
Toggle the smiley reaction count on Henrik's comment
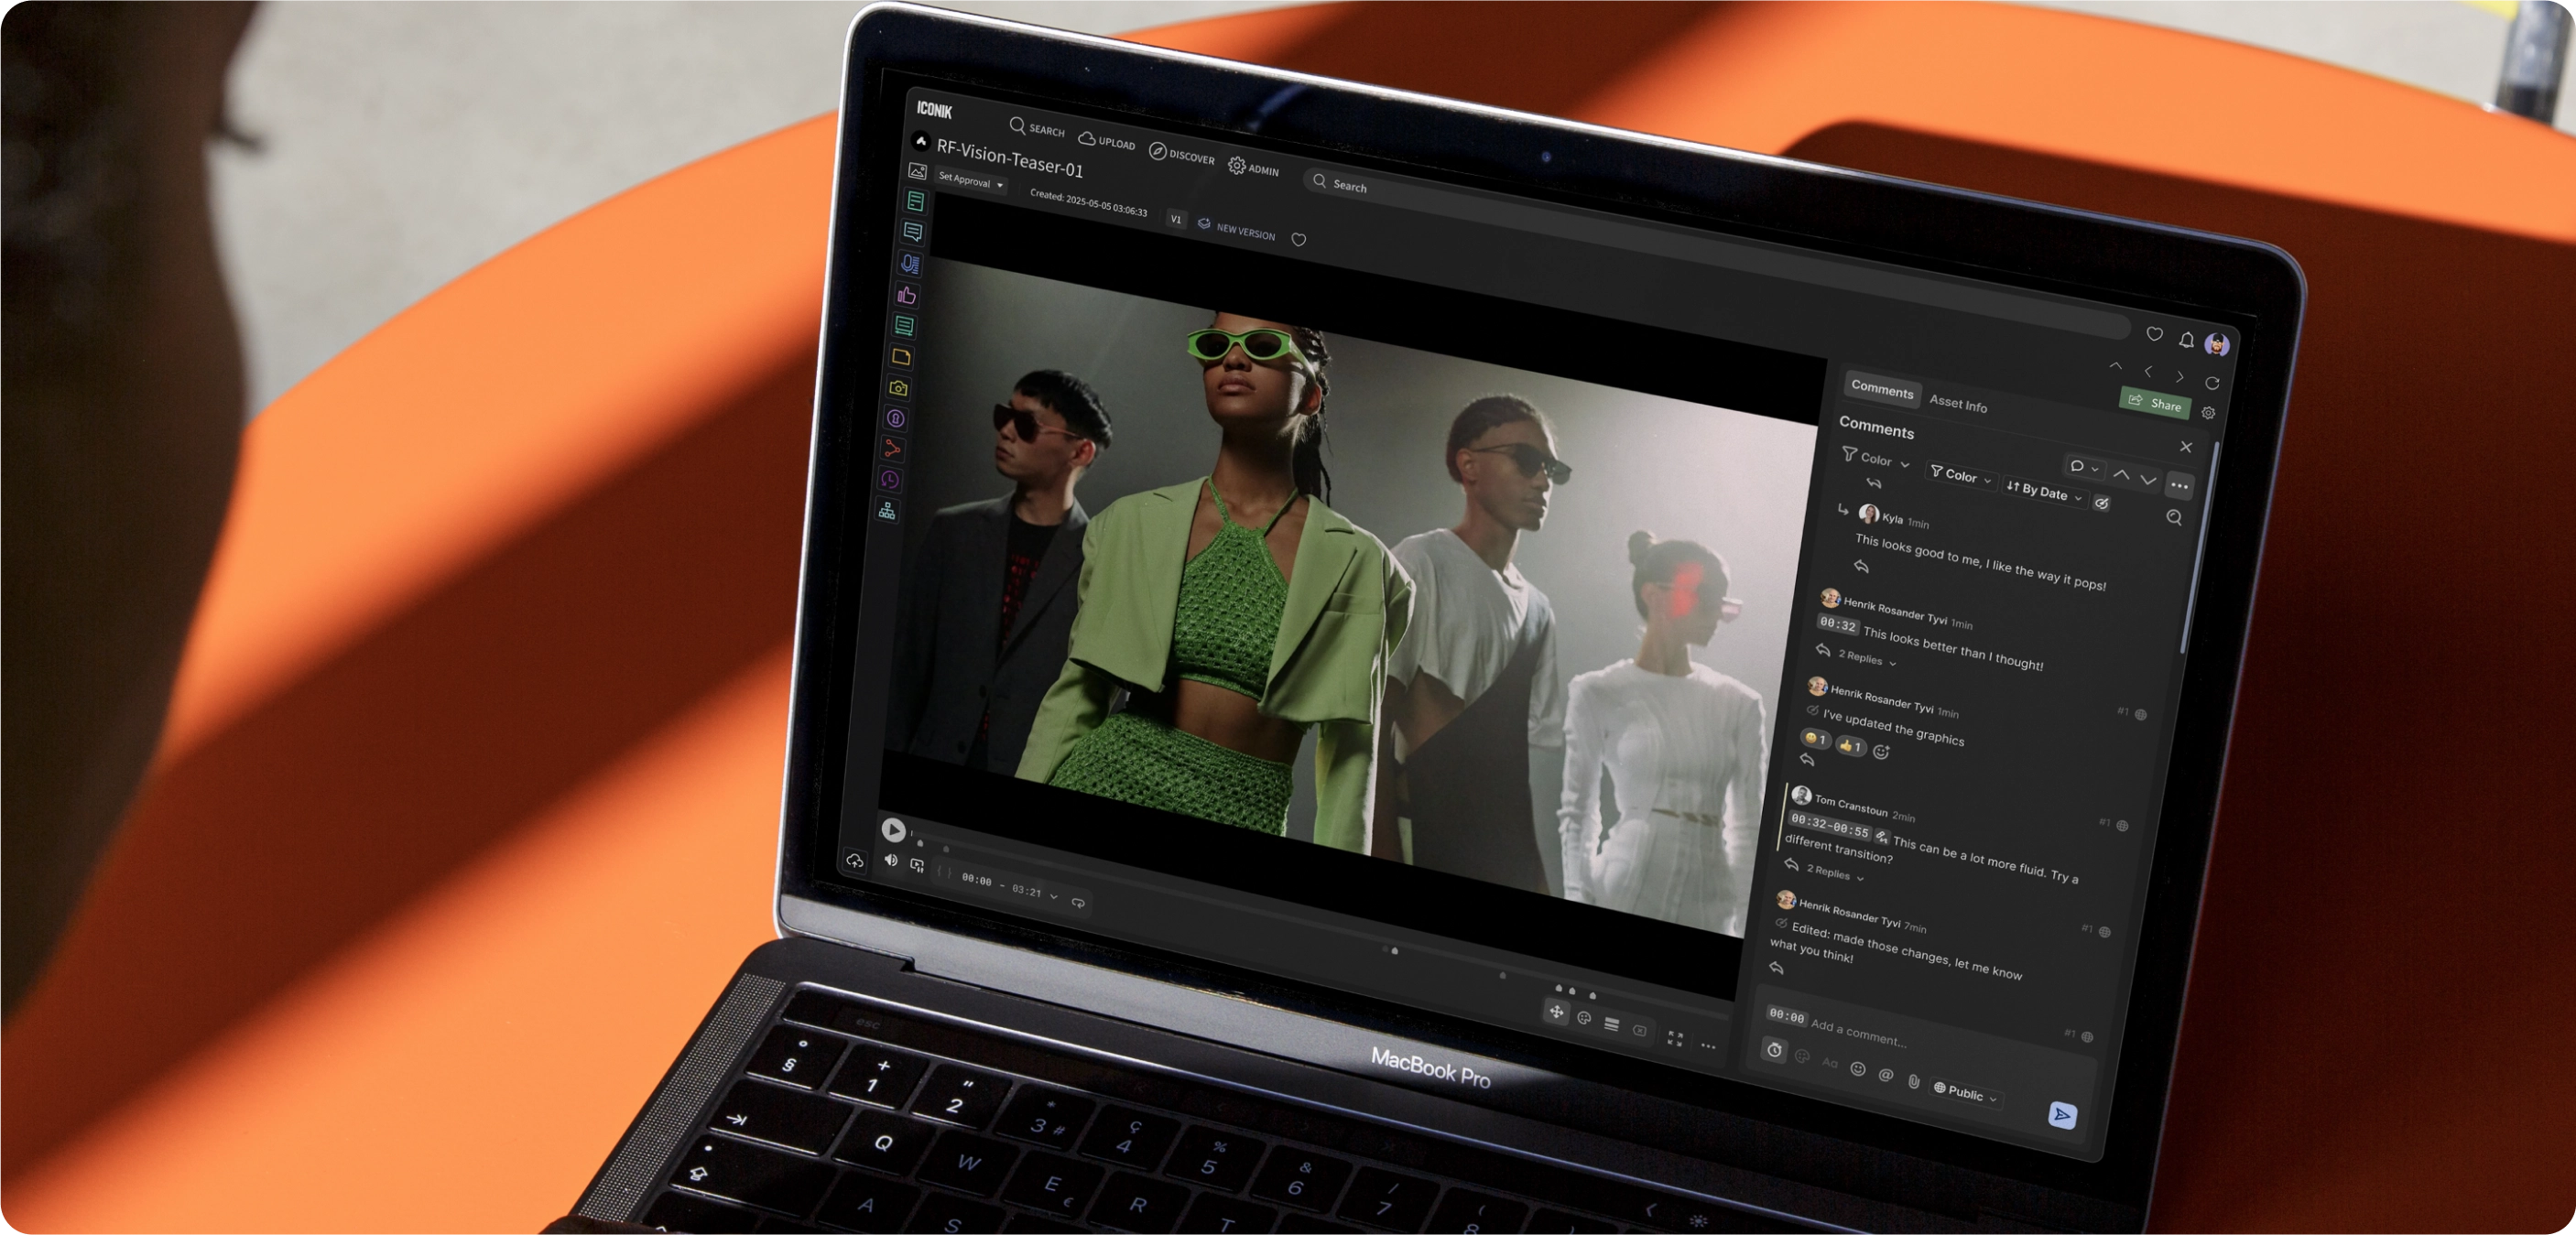pyautogui.click(x=1815, y=739)
